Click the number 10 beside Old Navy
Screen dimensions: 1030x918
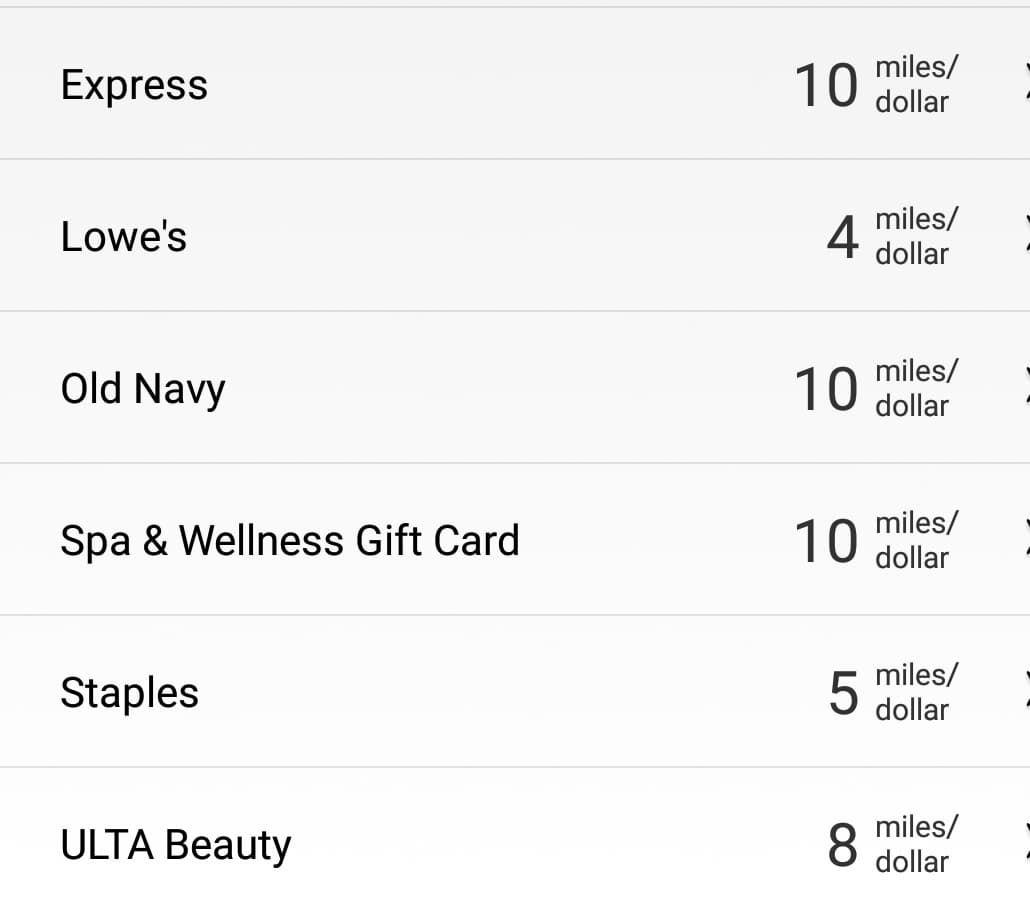pyautogui.click(x=826, y=390)
